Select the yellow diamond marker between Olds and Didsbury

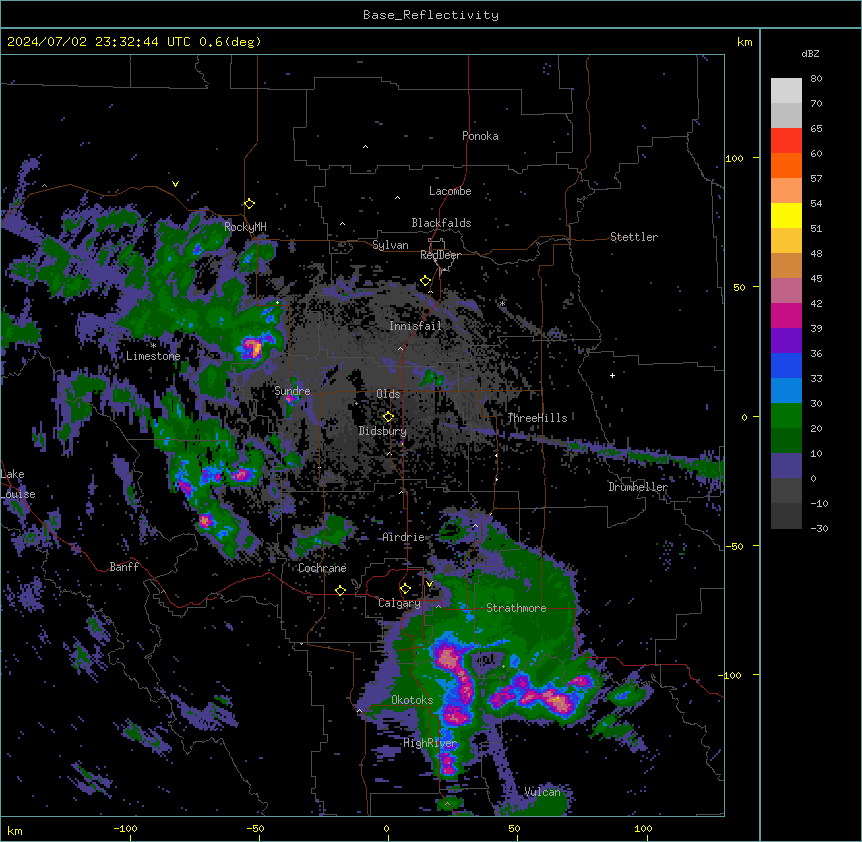point(388,417)
